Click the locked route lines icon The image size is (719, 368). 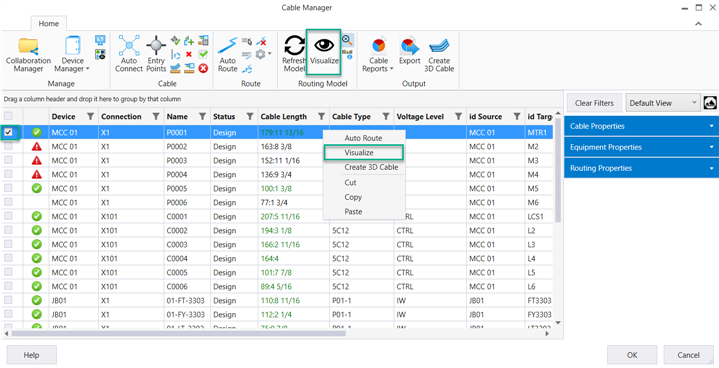(x=247, y=42)
